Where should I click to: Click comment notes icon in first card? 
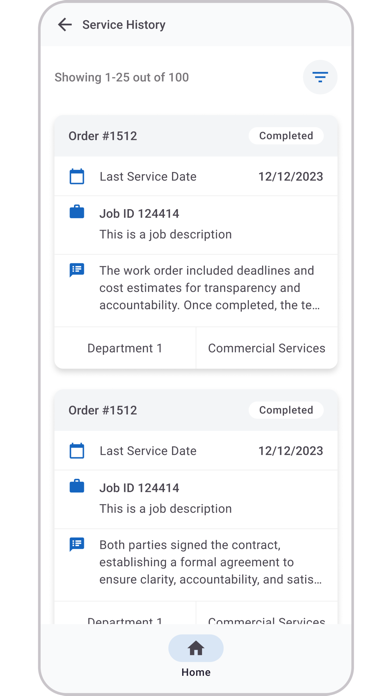click(77, 270)
